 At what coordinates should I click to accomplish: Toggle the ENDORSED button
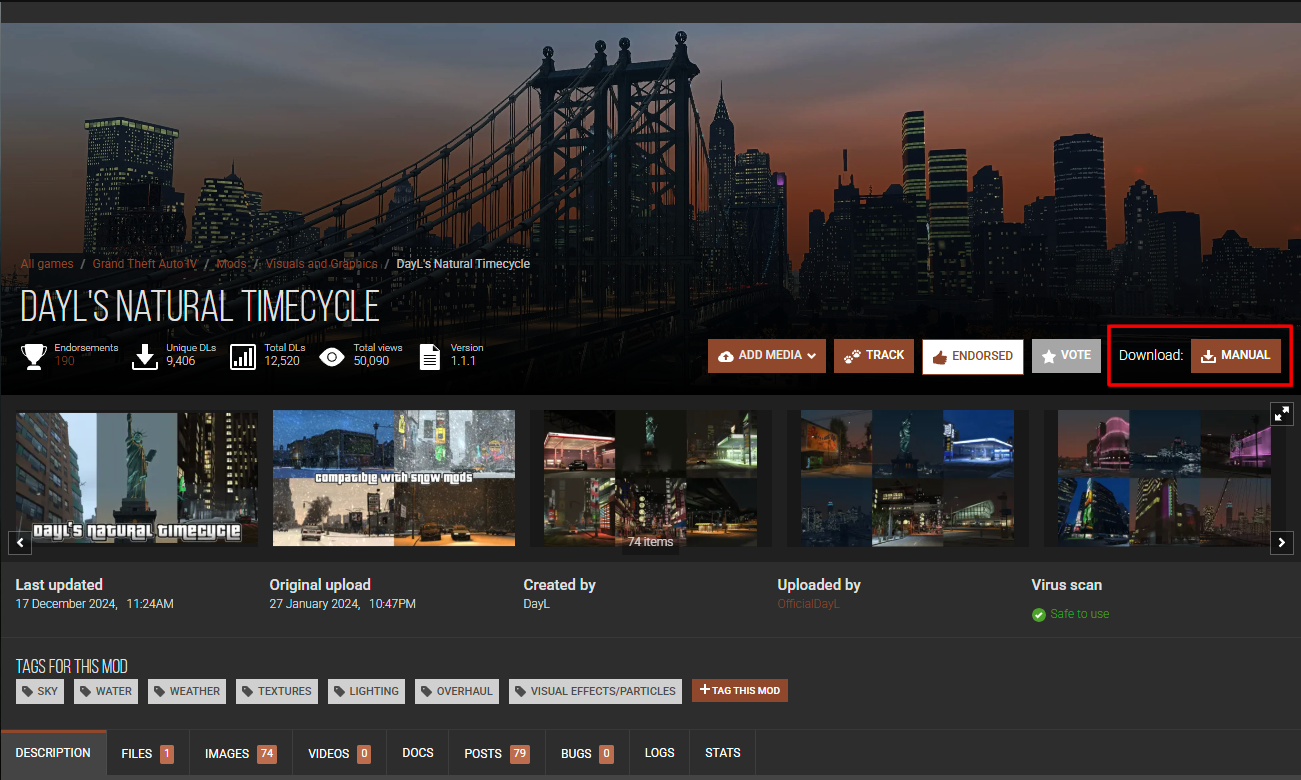[973, 356]
